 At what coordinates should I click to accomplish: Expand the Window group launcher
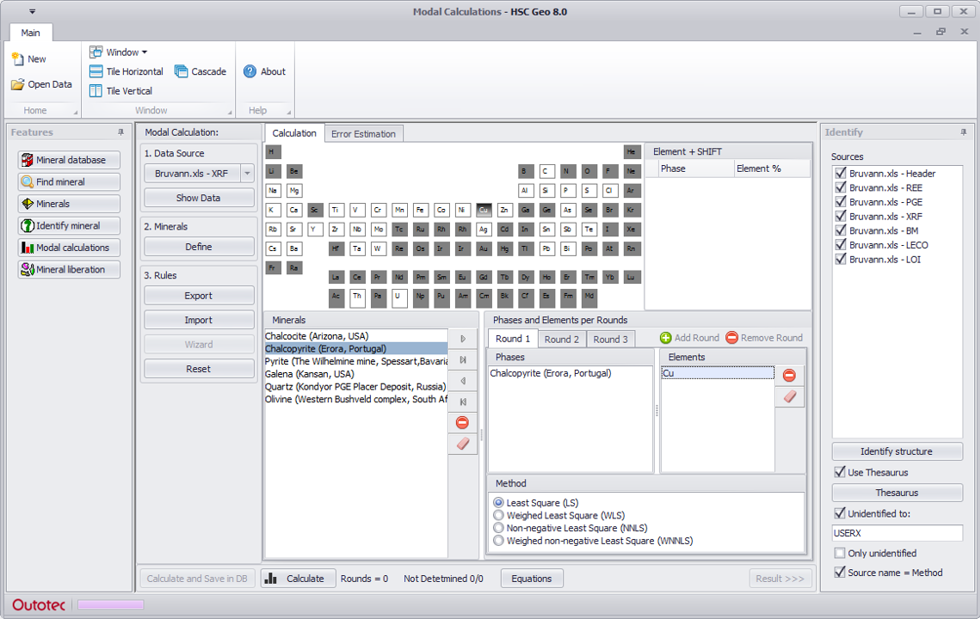(230, 113)
